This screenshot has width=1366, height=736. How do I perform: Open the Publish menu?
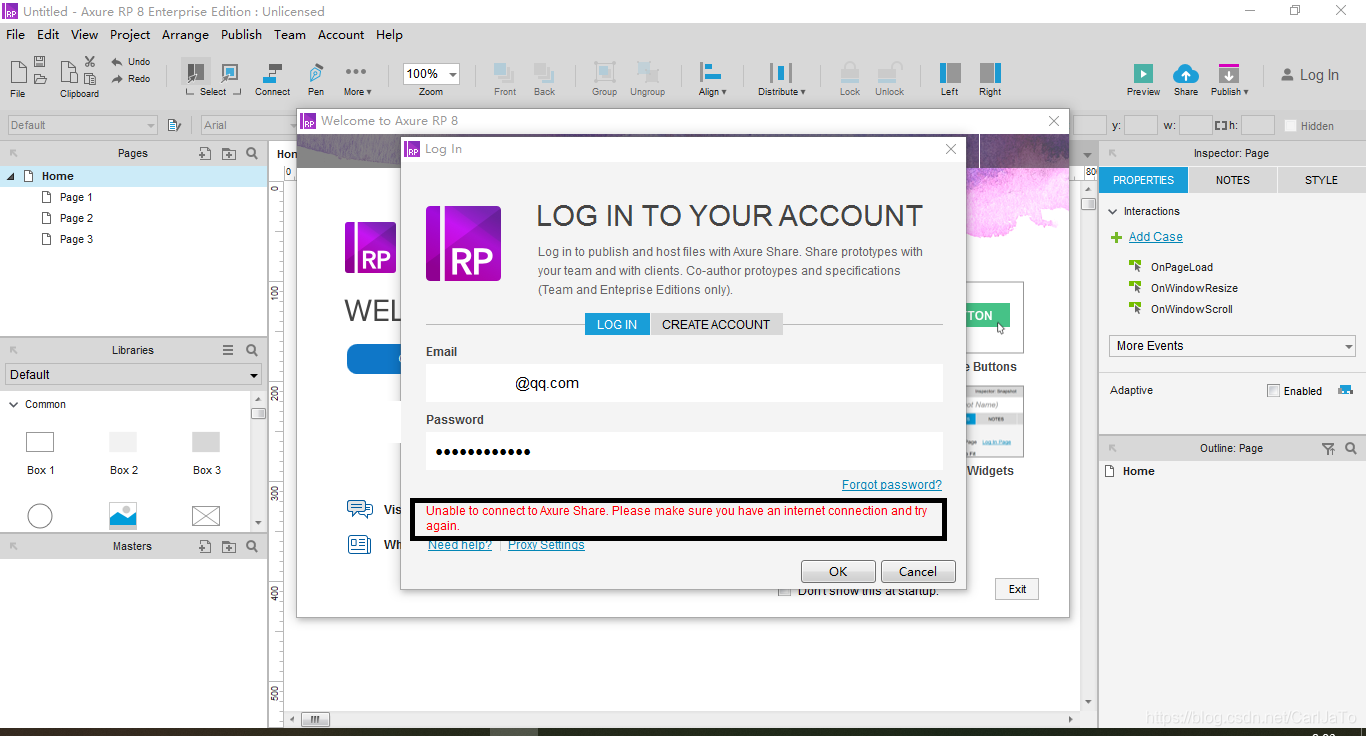click(x=242, y=34)
